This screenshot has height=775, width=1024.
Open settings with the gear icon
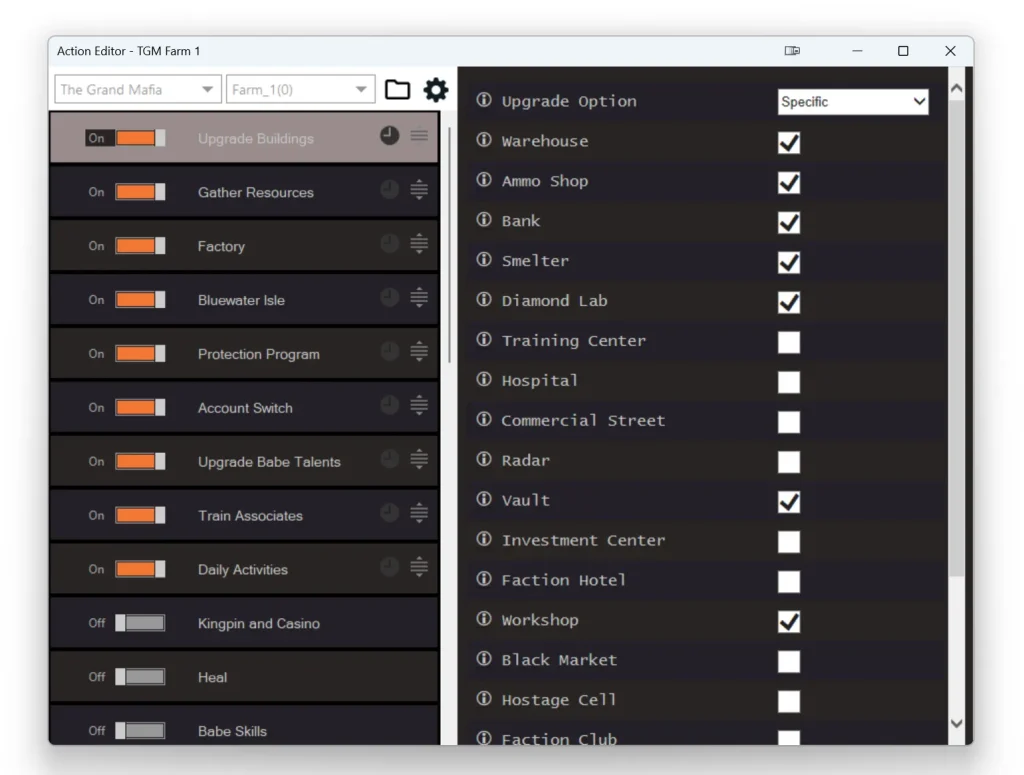click(436, 89)
